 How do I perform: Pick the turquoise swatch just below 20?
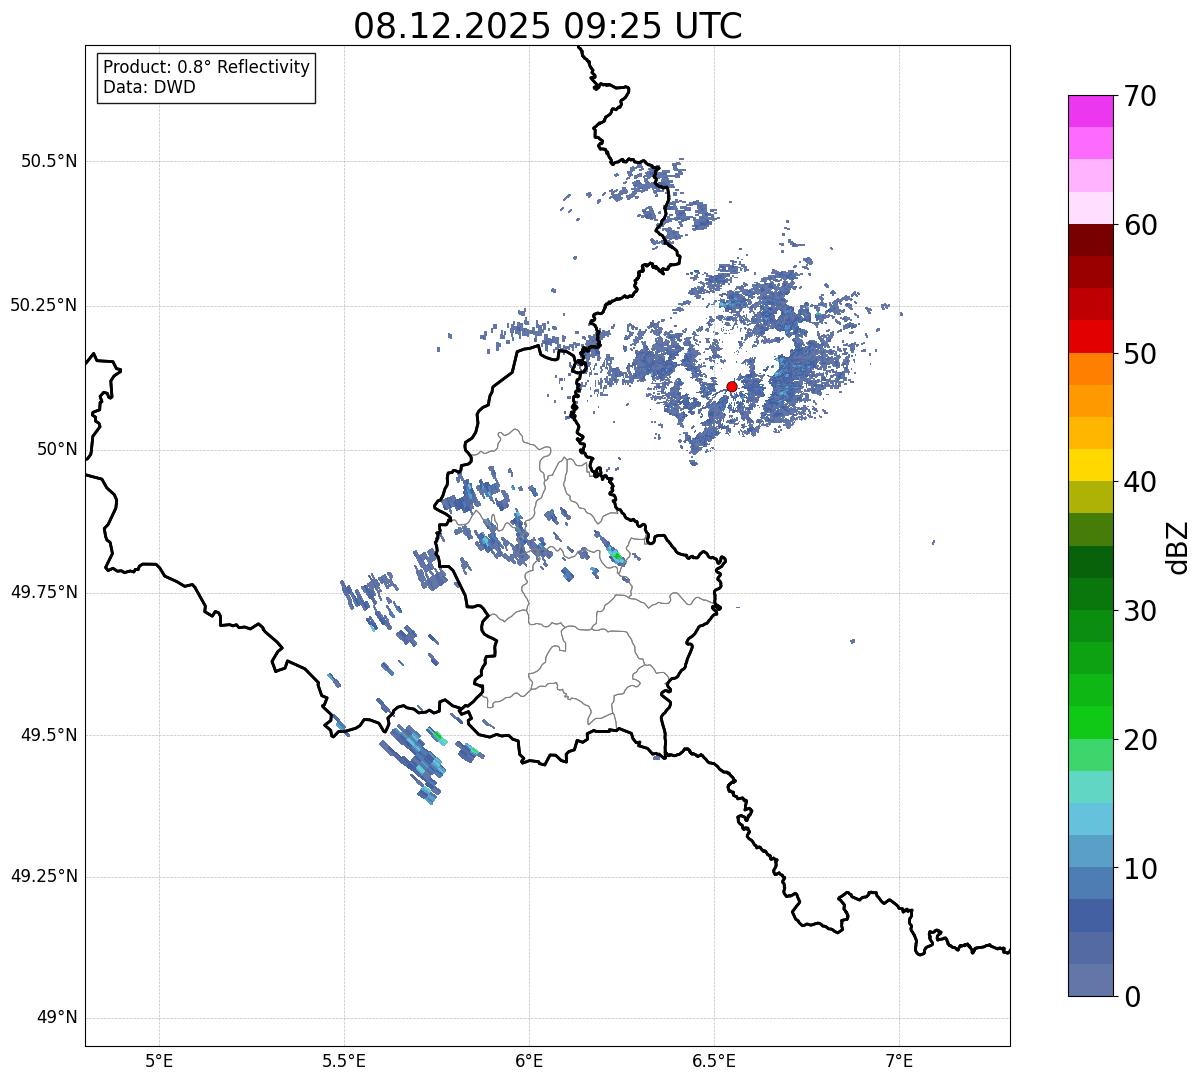click(x=1090, y=755)
